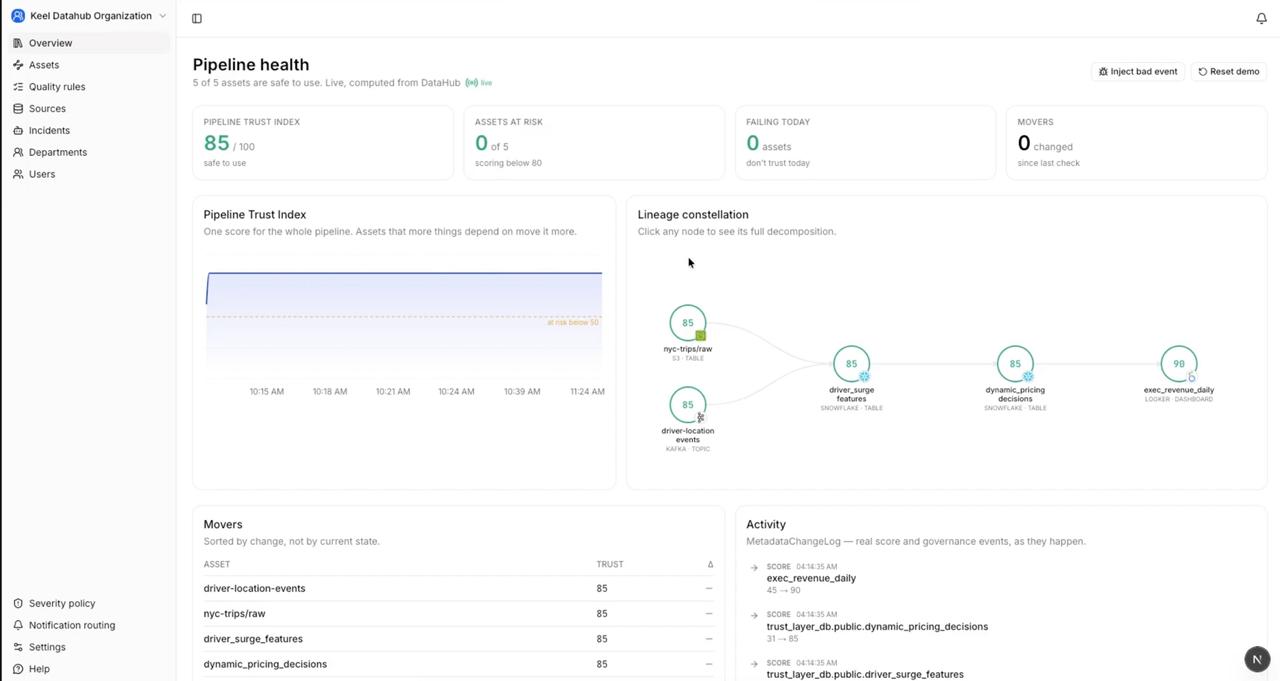Click the Users sidebar icon

tap(18, 174)
